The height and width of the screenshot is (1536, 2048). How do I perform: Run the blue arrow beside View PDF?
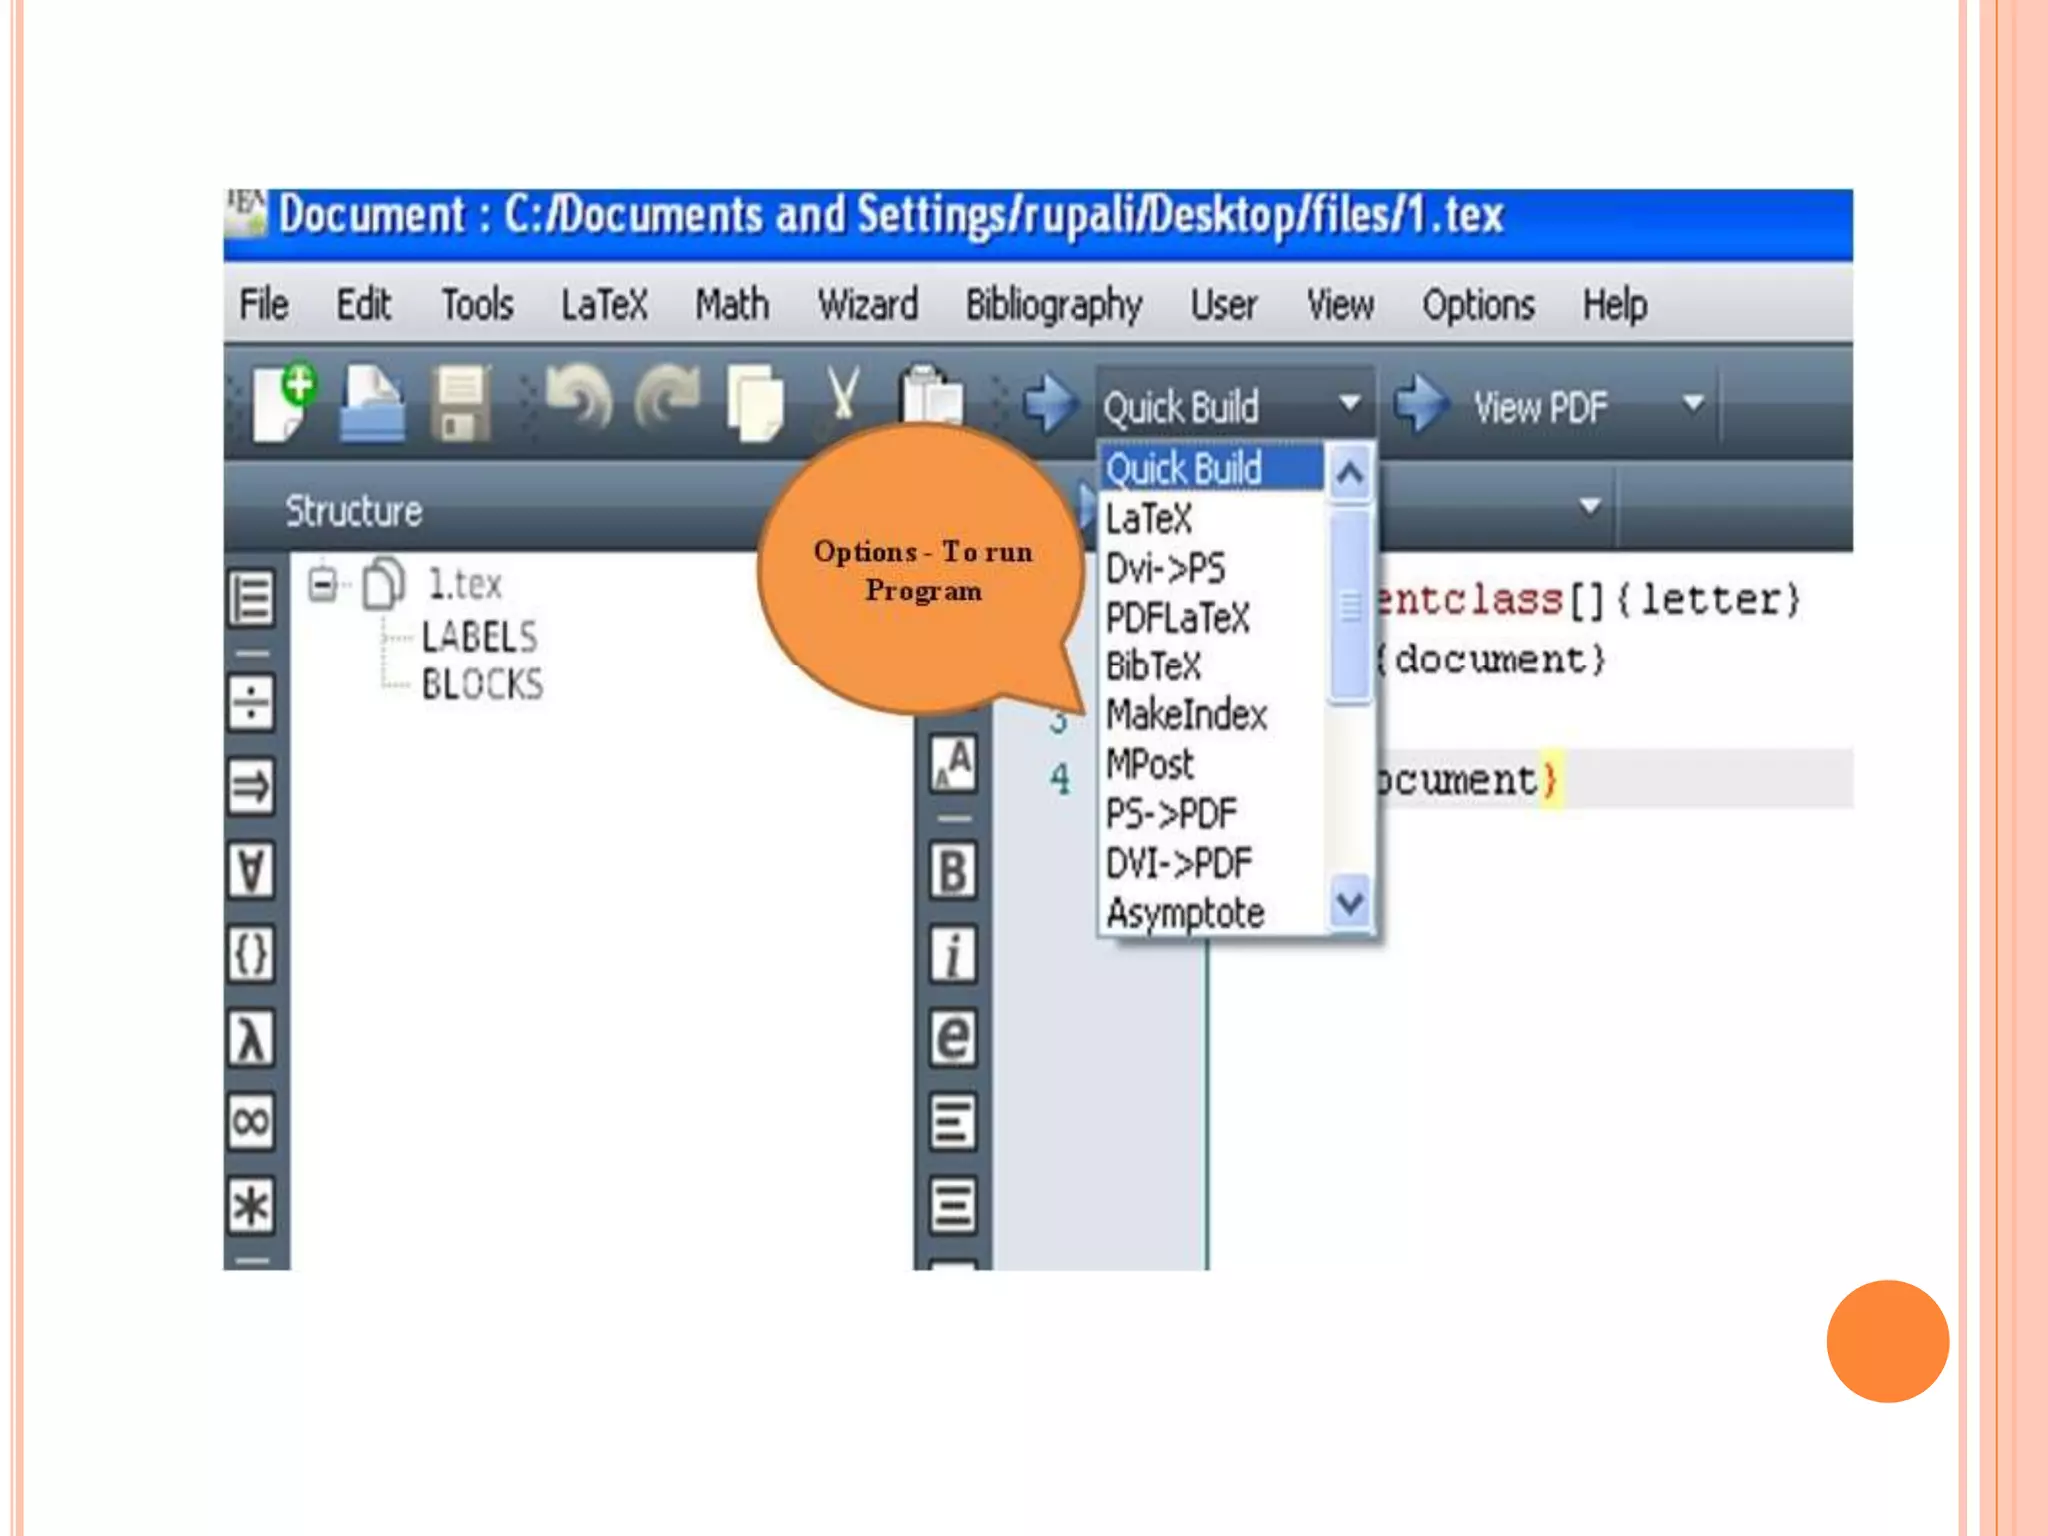coord(1421,403)
